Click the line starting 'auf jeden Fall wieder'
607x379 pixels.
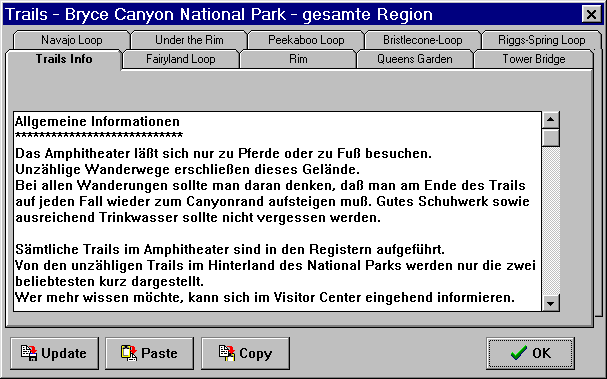[272, 201]
